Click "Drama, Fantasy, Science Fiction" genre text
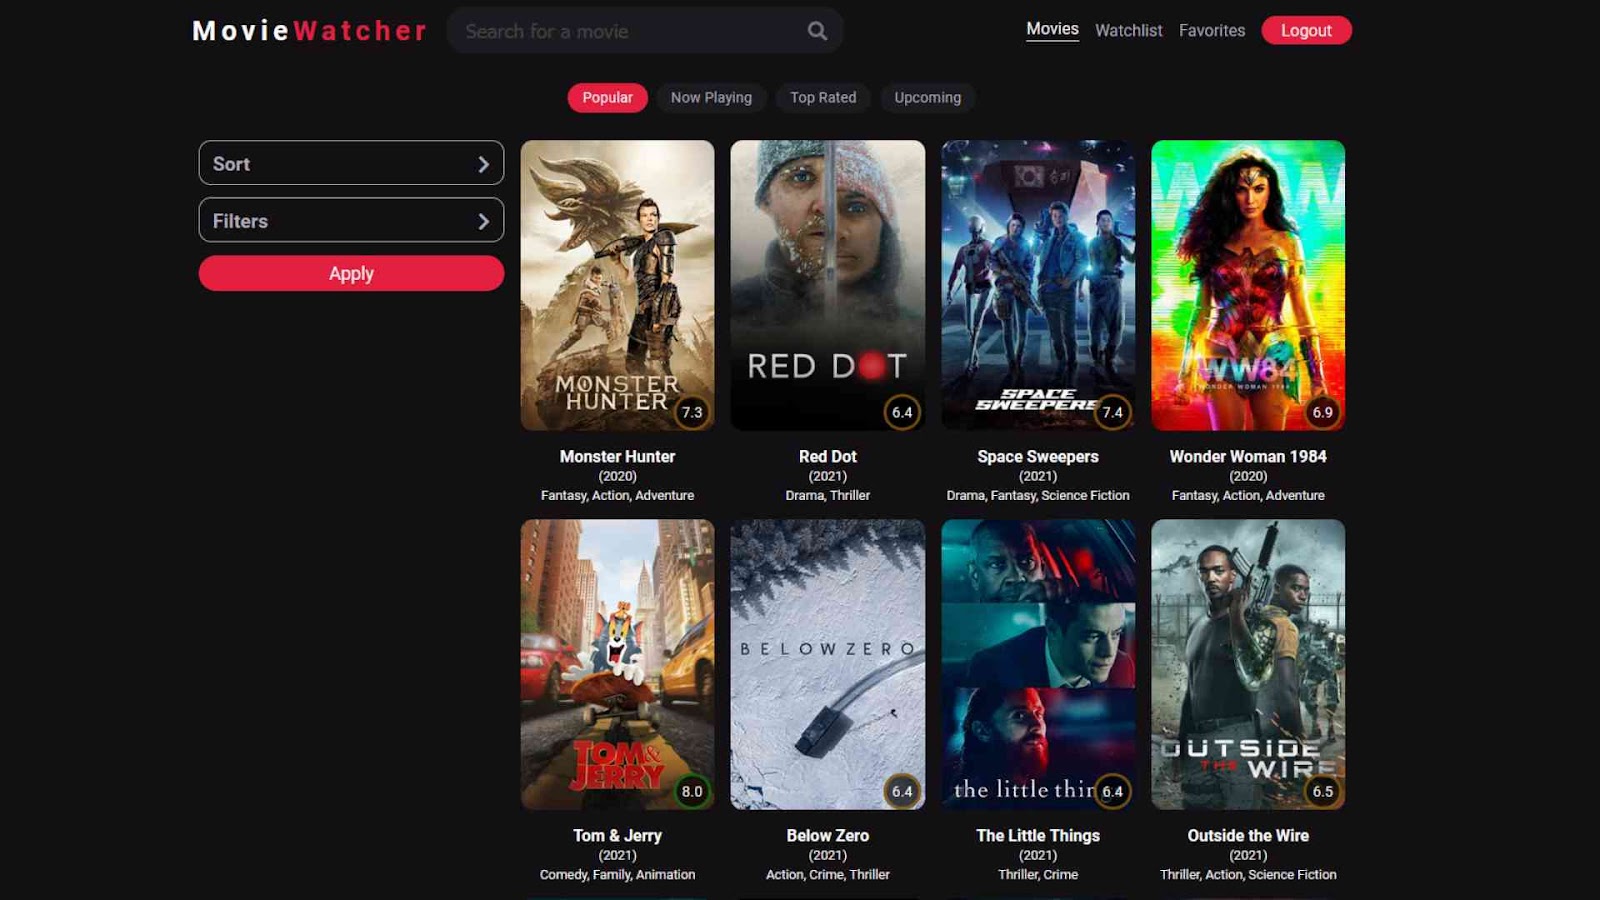 pyautogui.click(x=1038, y=495)
